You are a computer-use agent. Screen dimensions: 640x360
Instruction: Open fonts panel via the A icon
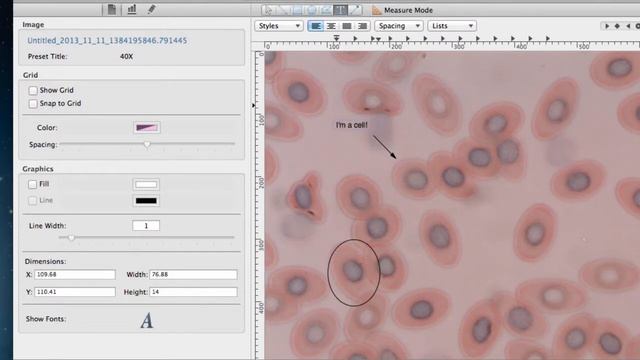(147, 320)
